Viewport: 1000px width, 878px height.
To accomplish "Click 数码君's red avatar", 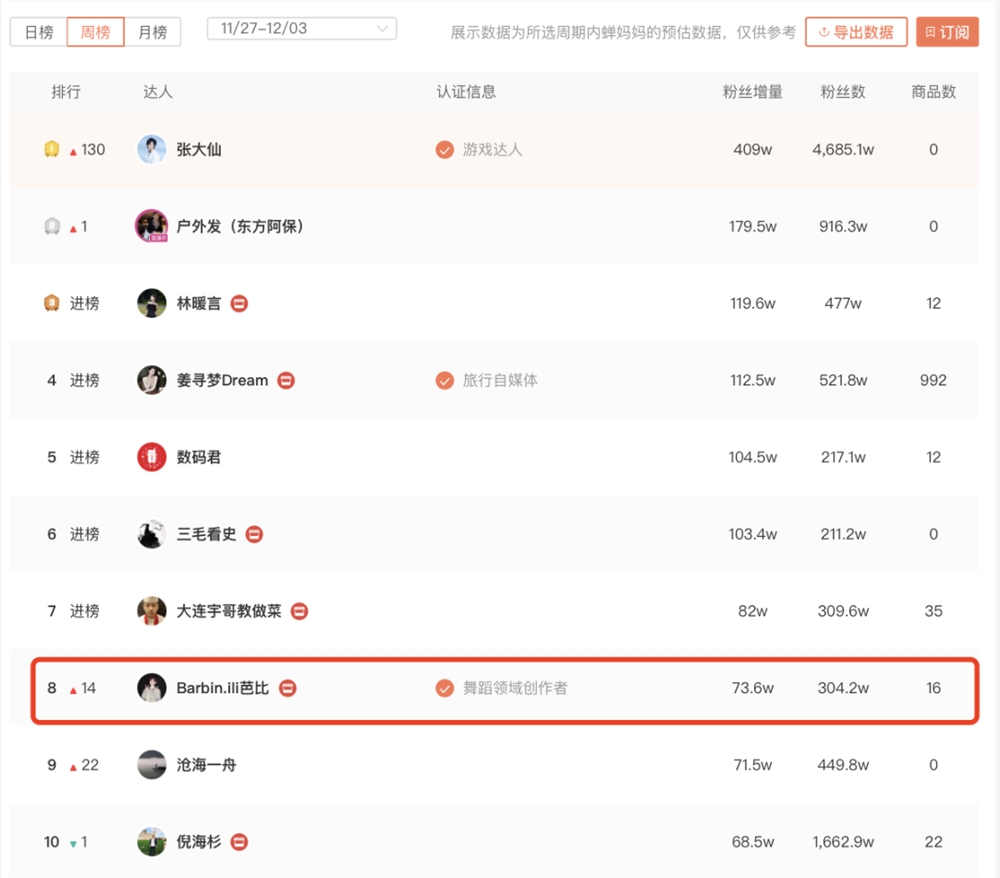I will pyautogui.click(x=152, y=457).
